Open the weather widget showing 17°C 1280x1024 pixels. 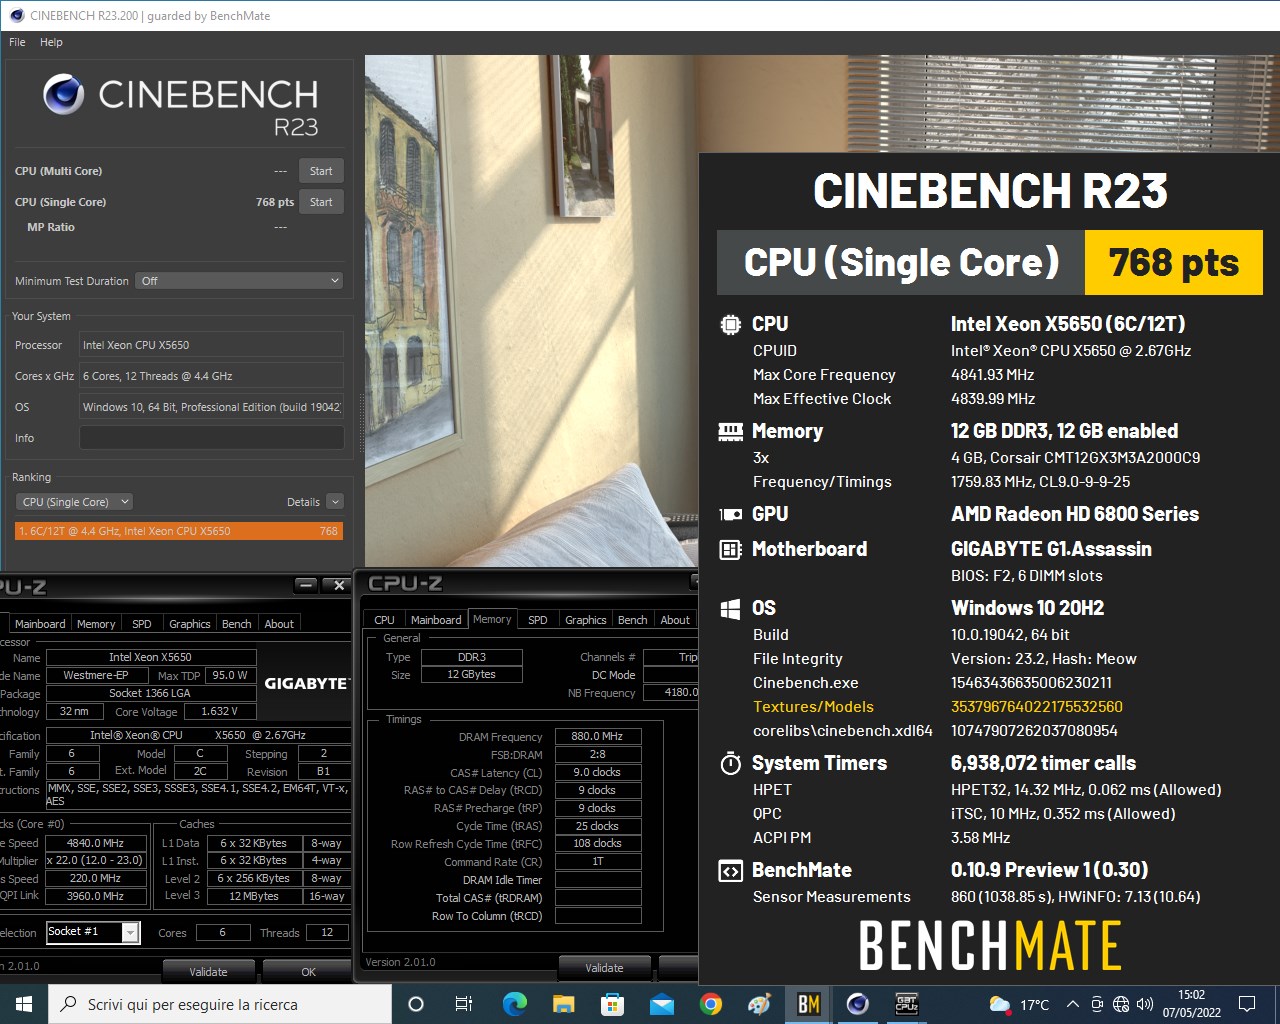(x=1019, y=1004)
